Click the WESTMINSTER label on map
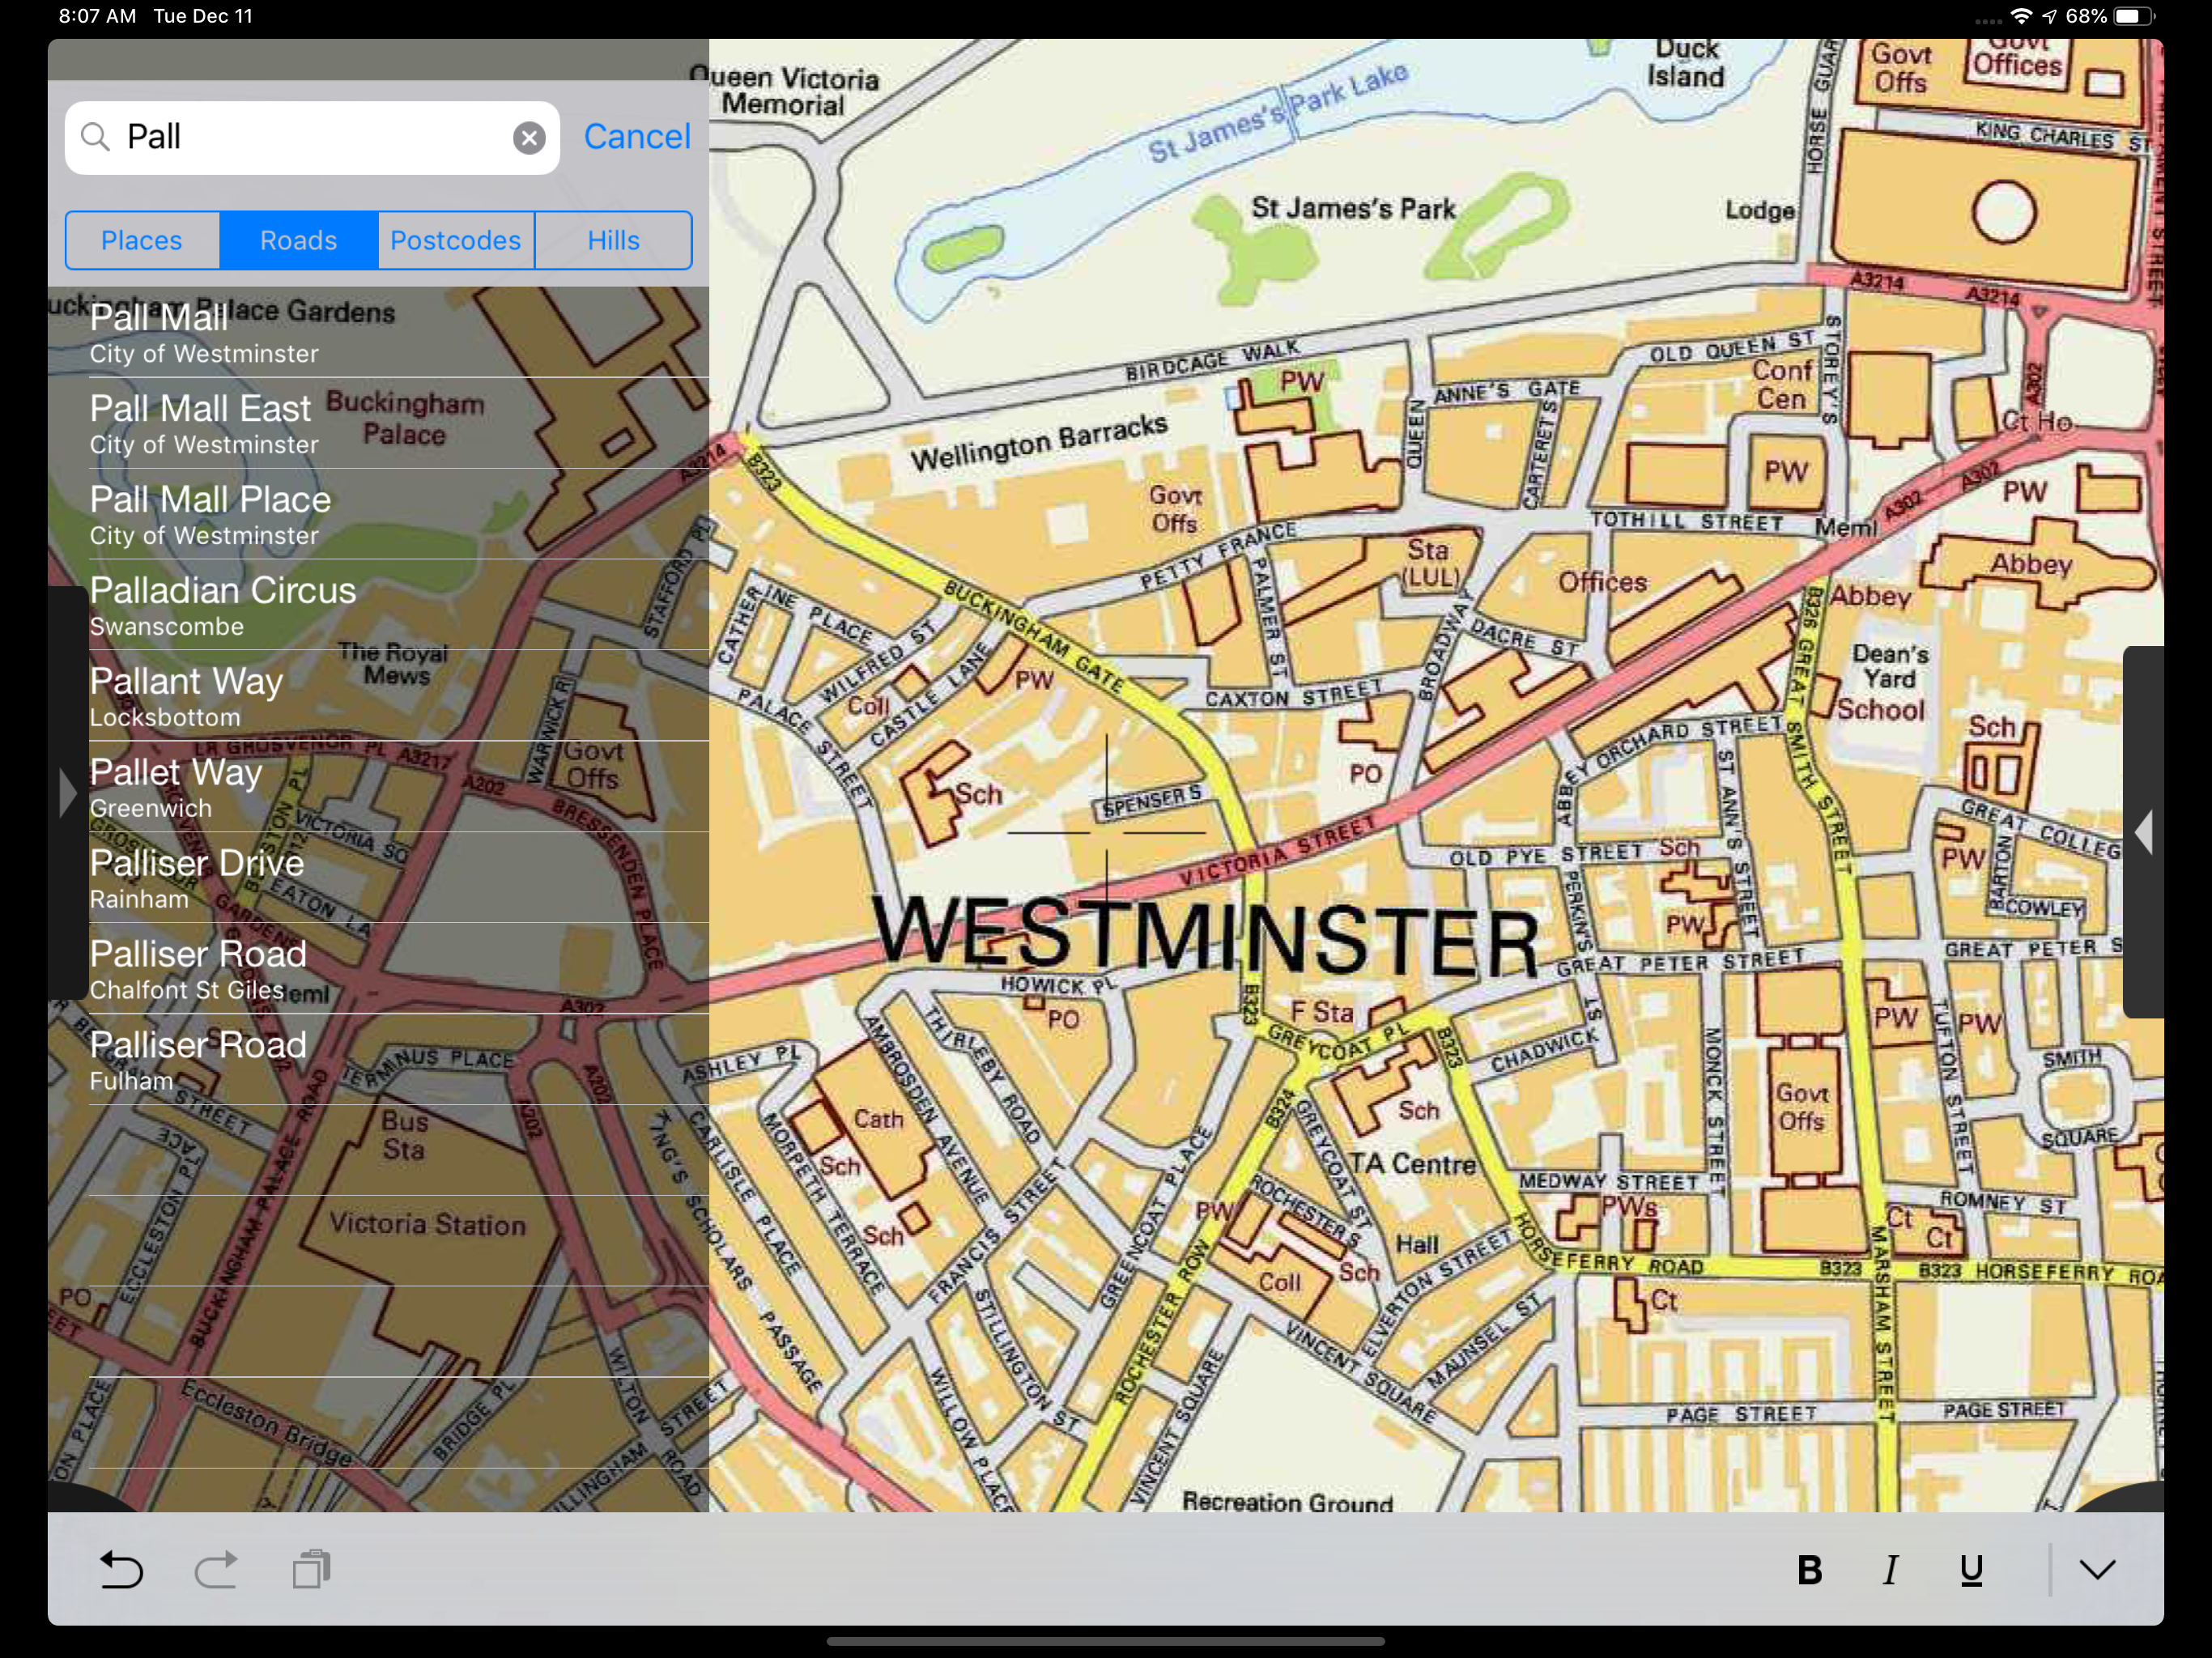The width and height of the screenshot is (2212, 1658). pyautogui.click(x=1206, y=935)
